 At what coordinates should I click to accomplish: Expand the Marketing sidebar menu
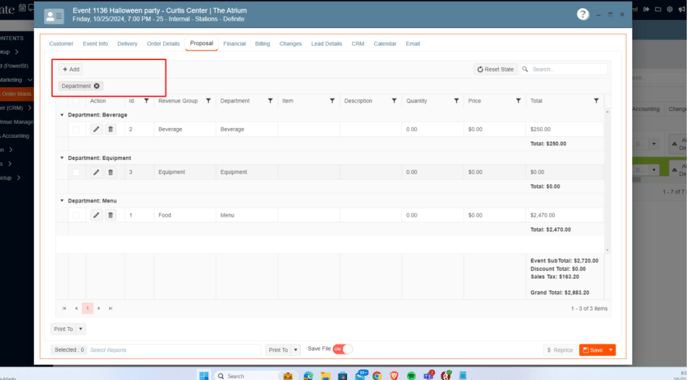tap(17, 80)
